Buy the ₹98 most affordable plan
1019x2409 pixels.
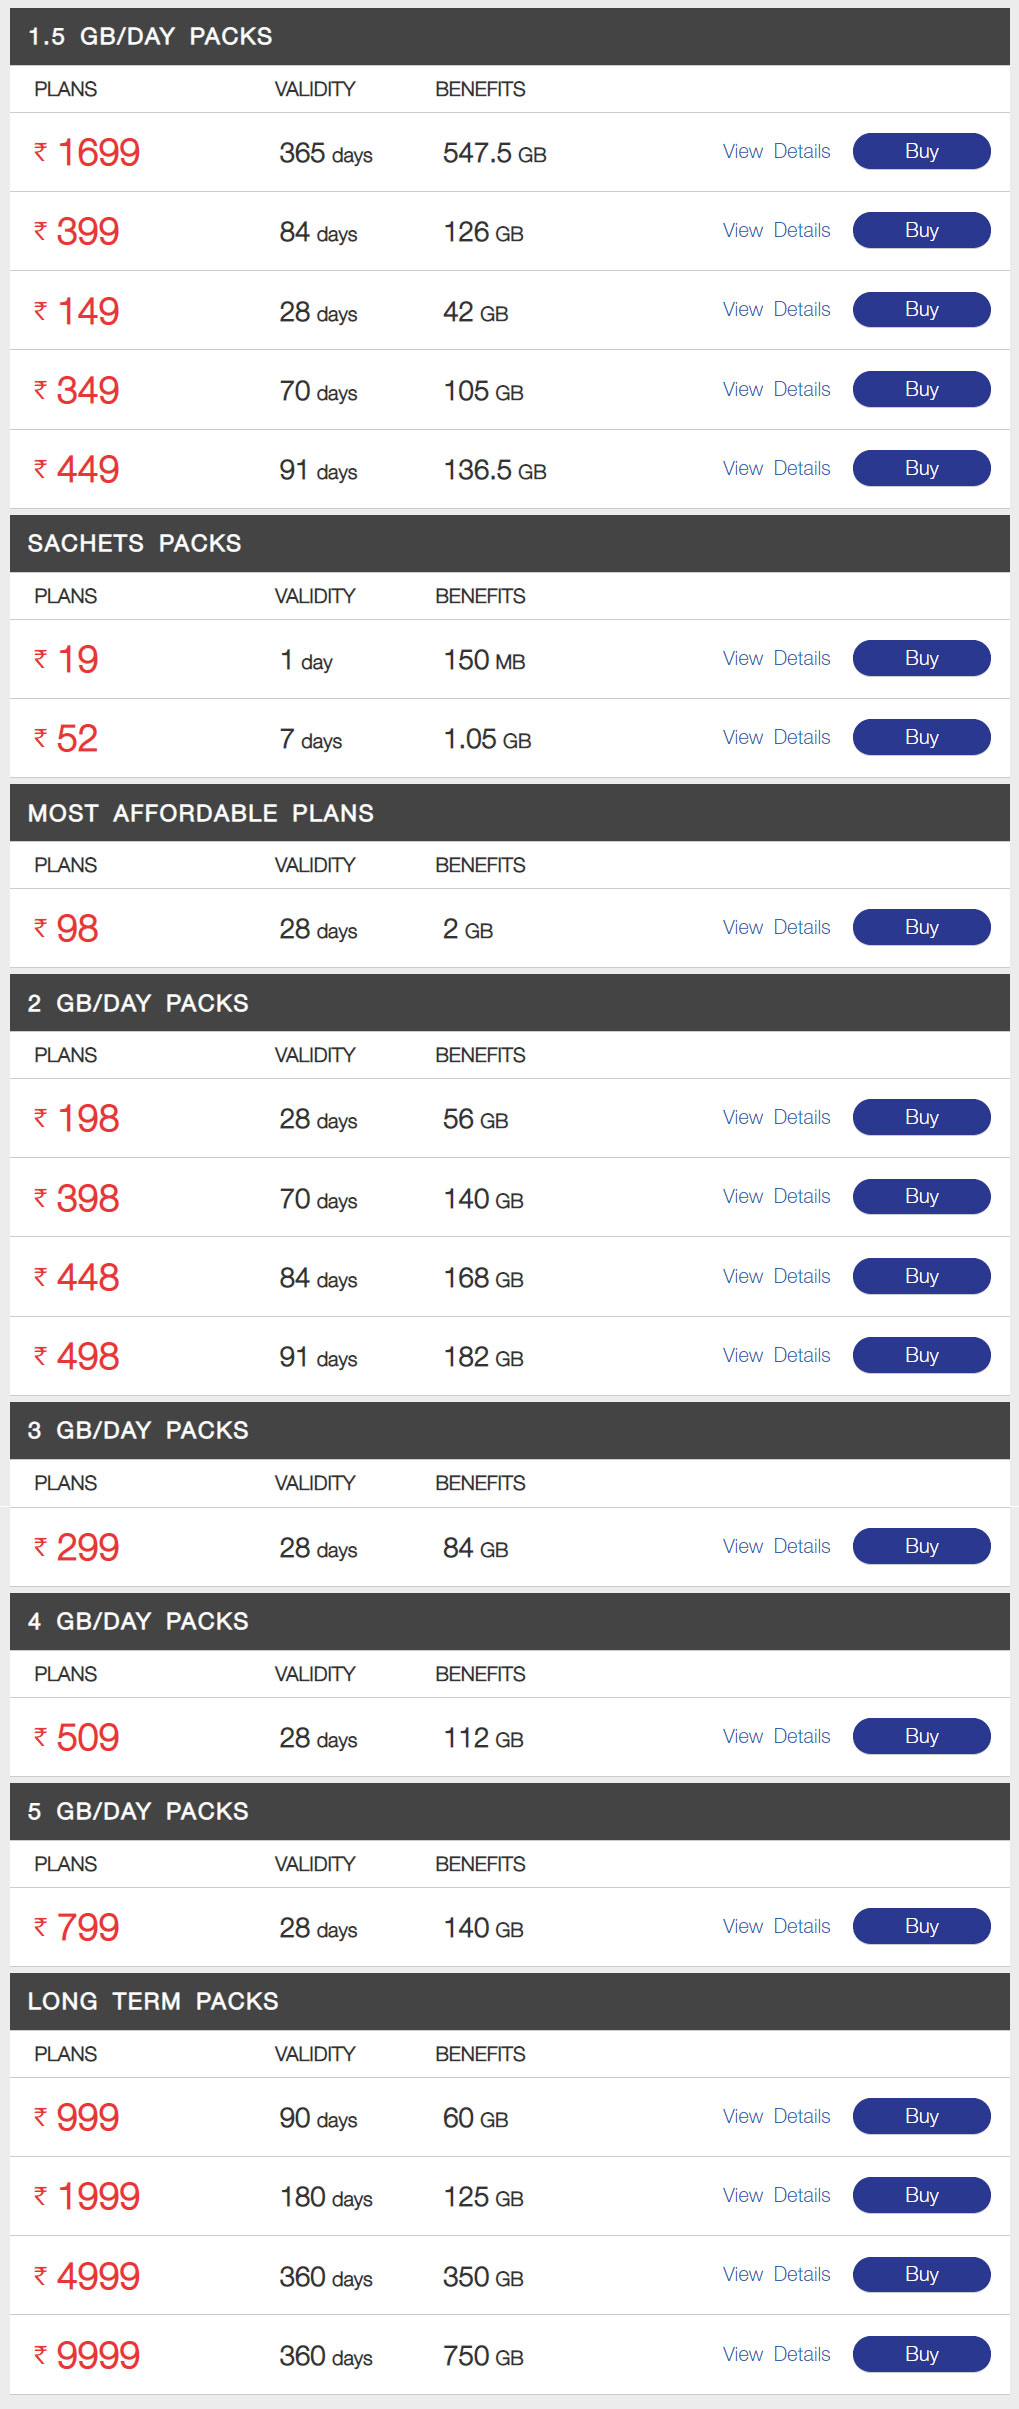pyautogui.click(x=921, y=927)
